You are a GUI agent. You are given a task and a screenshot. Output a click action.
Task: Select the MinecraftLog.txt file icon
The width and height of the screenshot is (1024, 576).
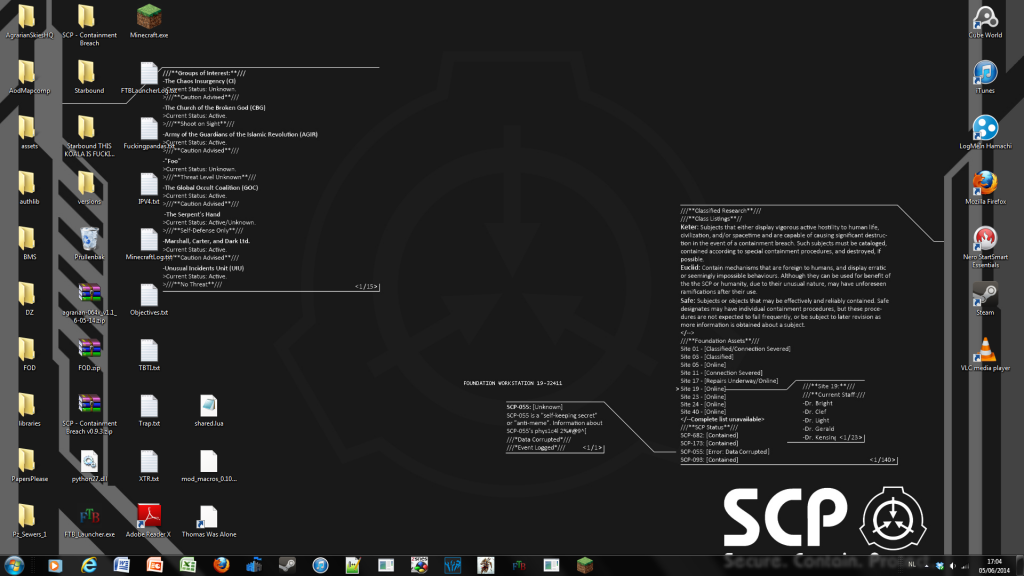pyautogui.click(x=149, y=240)
